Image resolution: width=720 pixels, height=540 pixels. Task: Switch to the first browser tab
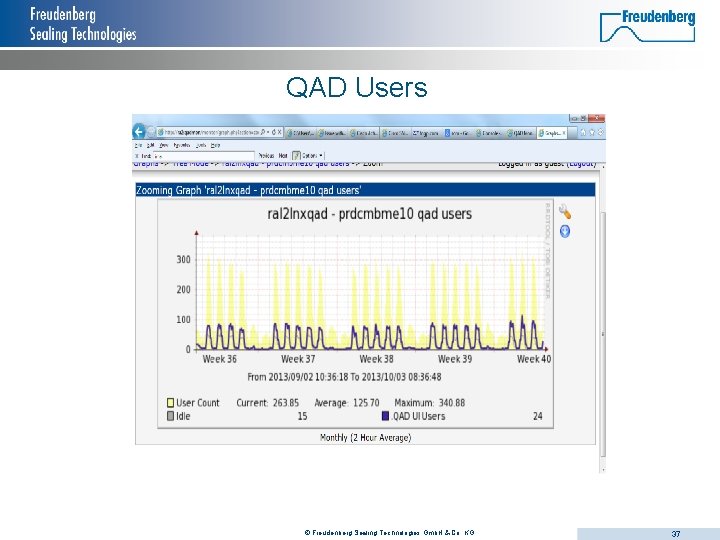tap(300, 133)
